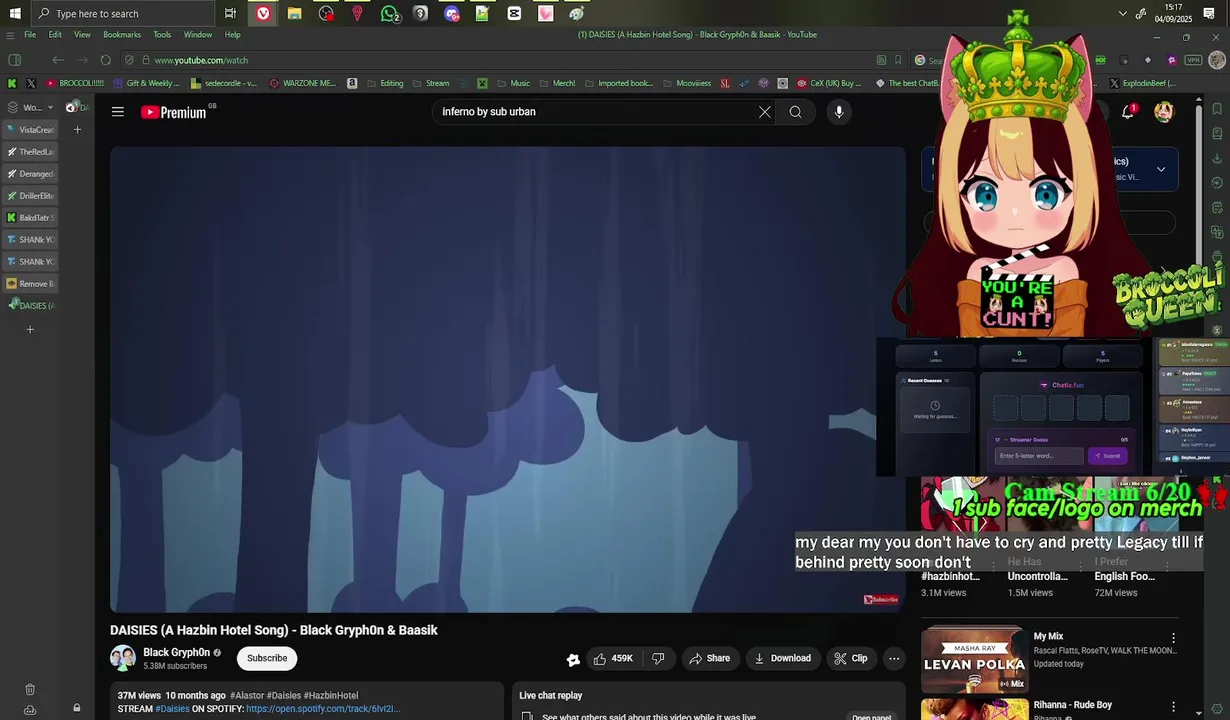Switch to the DrillerElite tab
1230x720 pixels.
coord(31,196)
